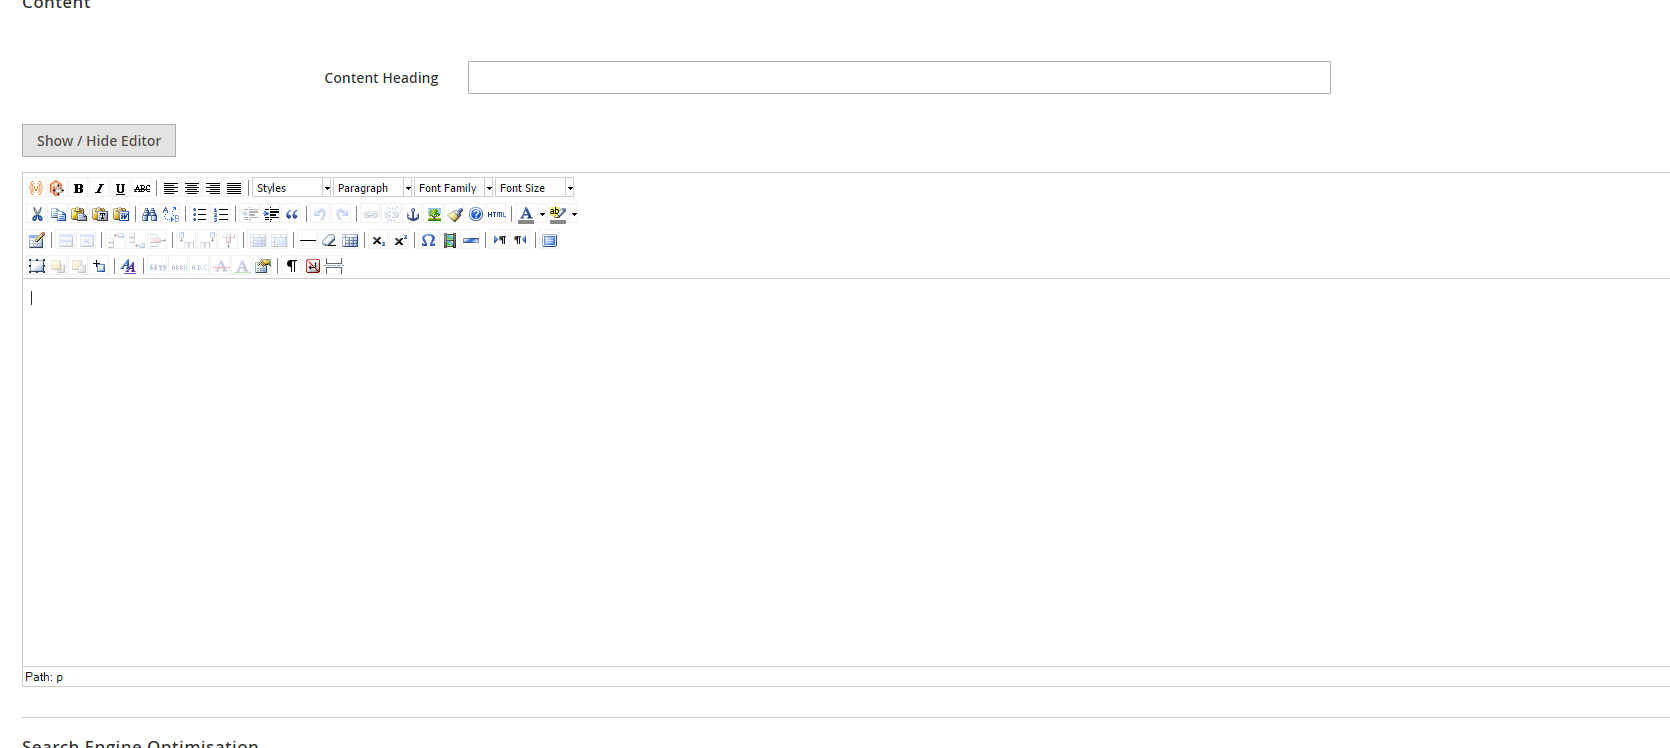This screenshot has height=748, width=1670.
Task: Select the text color A swatch button
Action: tap(526, 214)
